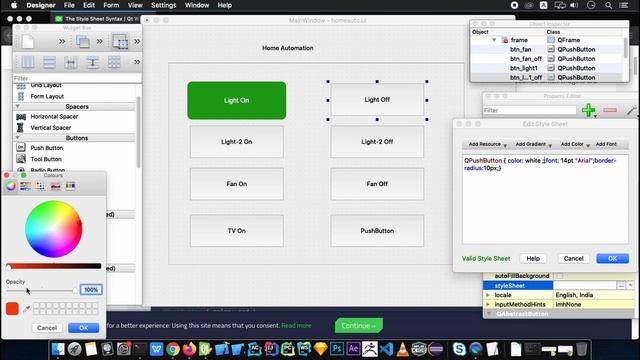This screenshot has height=360, width=640.
Task: Open the View menu
Action: click(135, 5)
